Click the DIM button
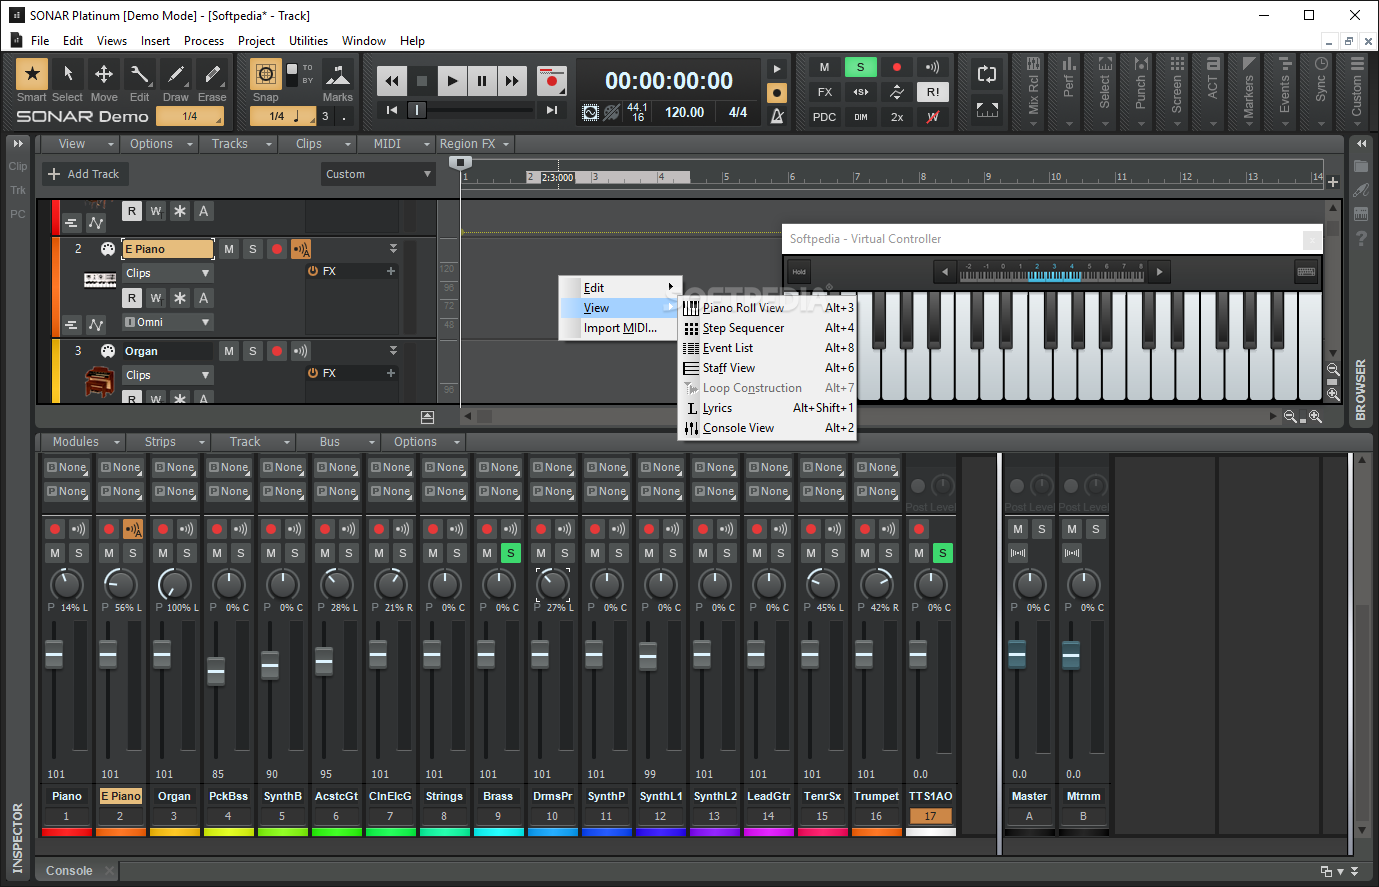The image size is (1379, 887). pos(861,117)
